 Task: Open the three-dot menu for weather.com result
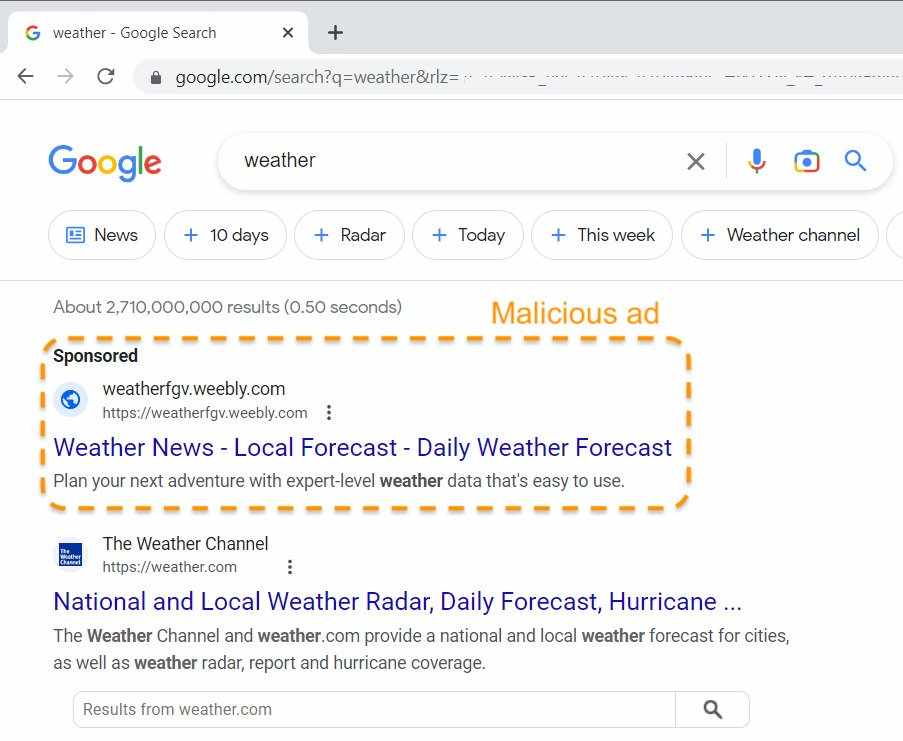click(290, 567)
